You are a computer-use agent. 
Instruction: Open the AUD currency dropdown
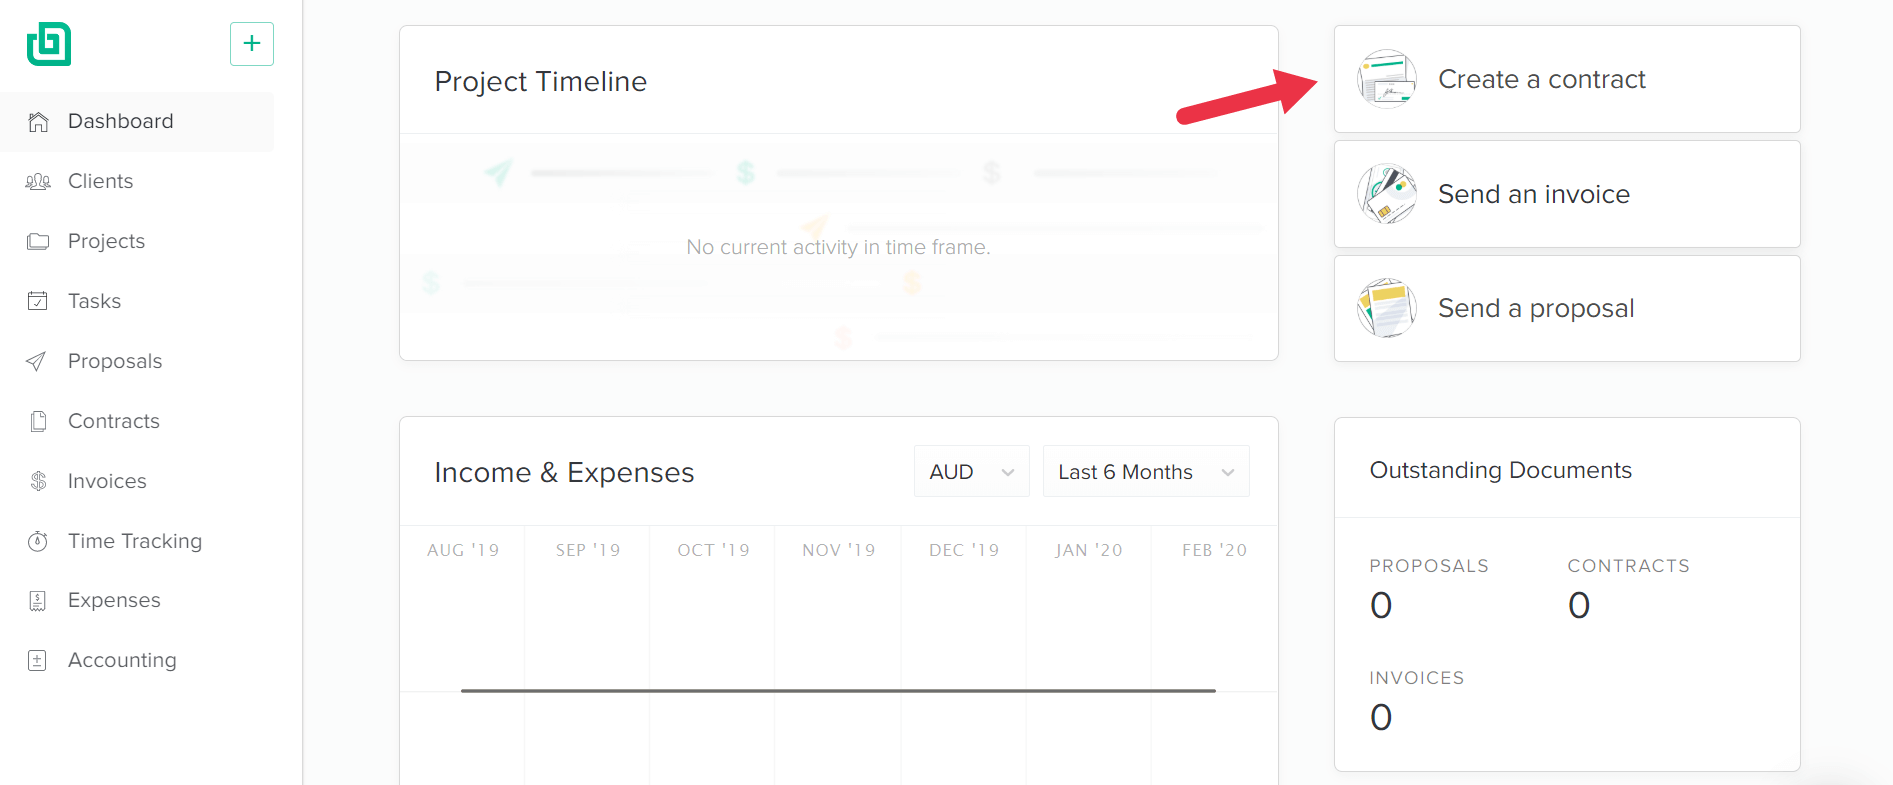coord(971,472)
